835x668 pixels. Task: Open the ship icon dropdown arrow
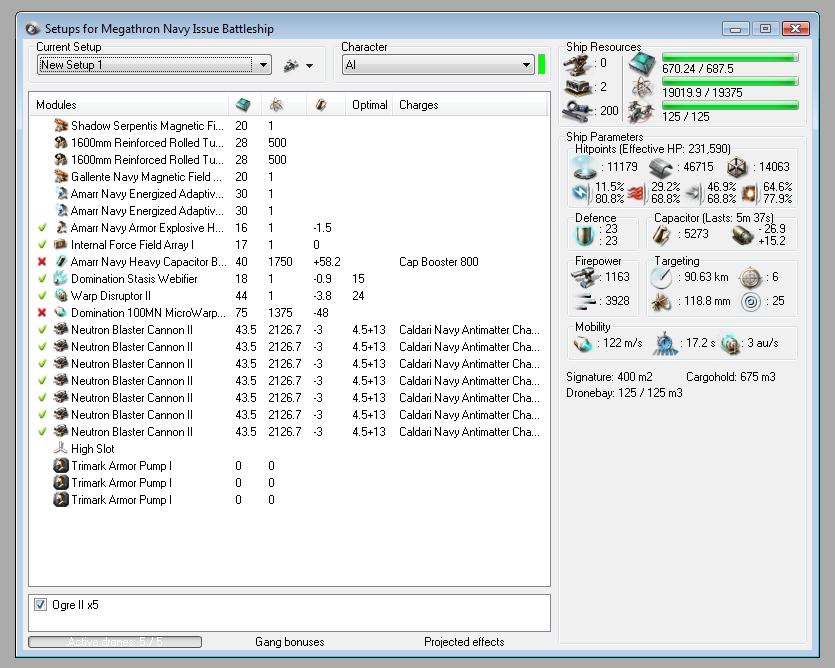pos(310,66)
